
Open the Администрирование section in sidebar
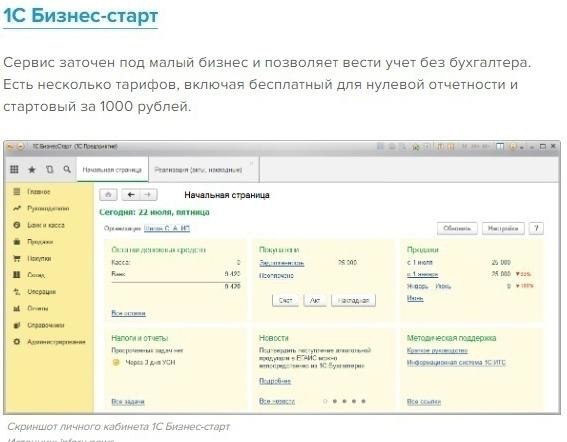pos(49,341)
